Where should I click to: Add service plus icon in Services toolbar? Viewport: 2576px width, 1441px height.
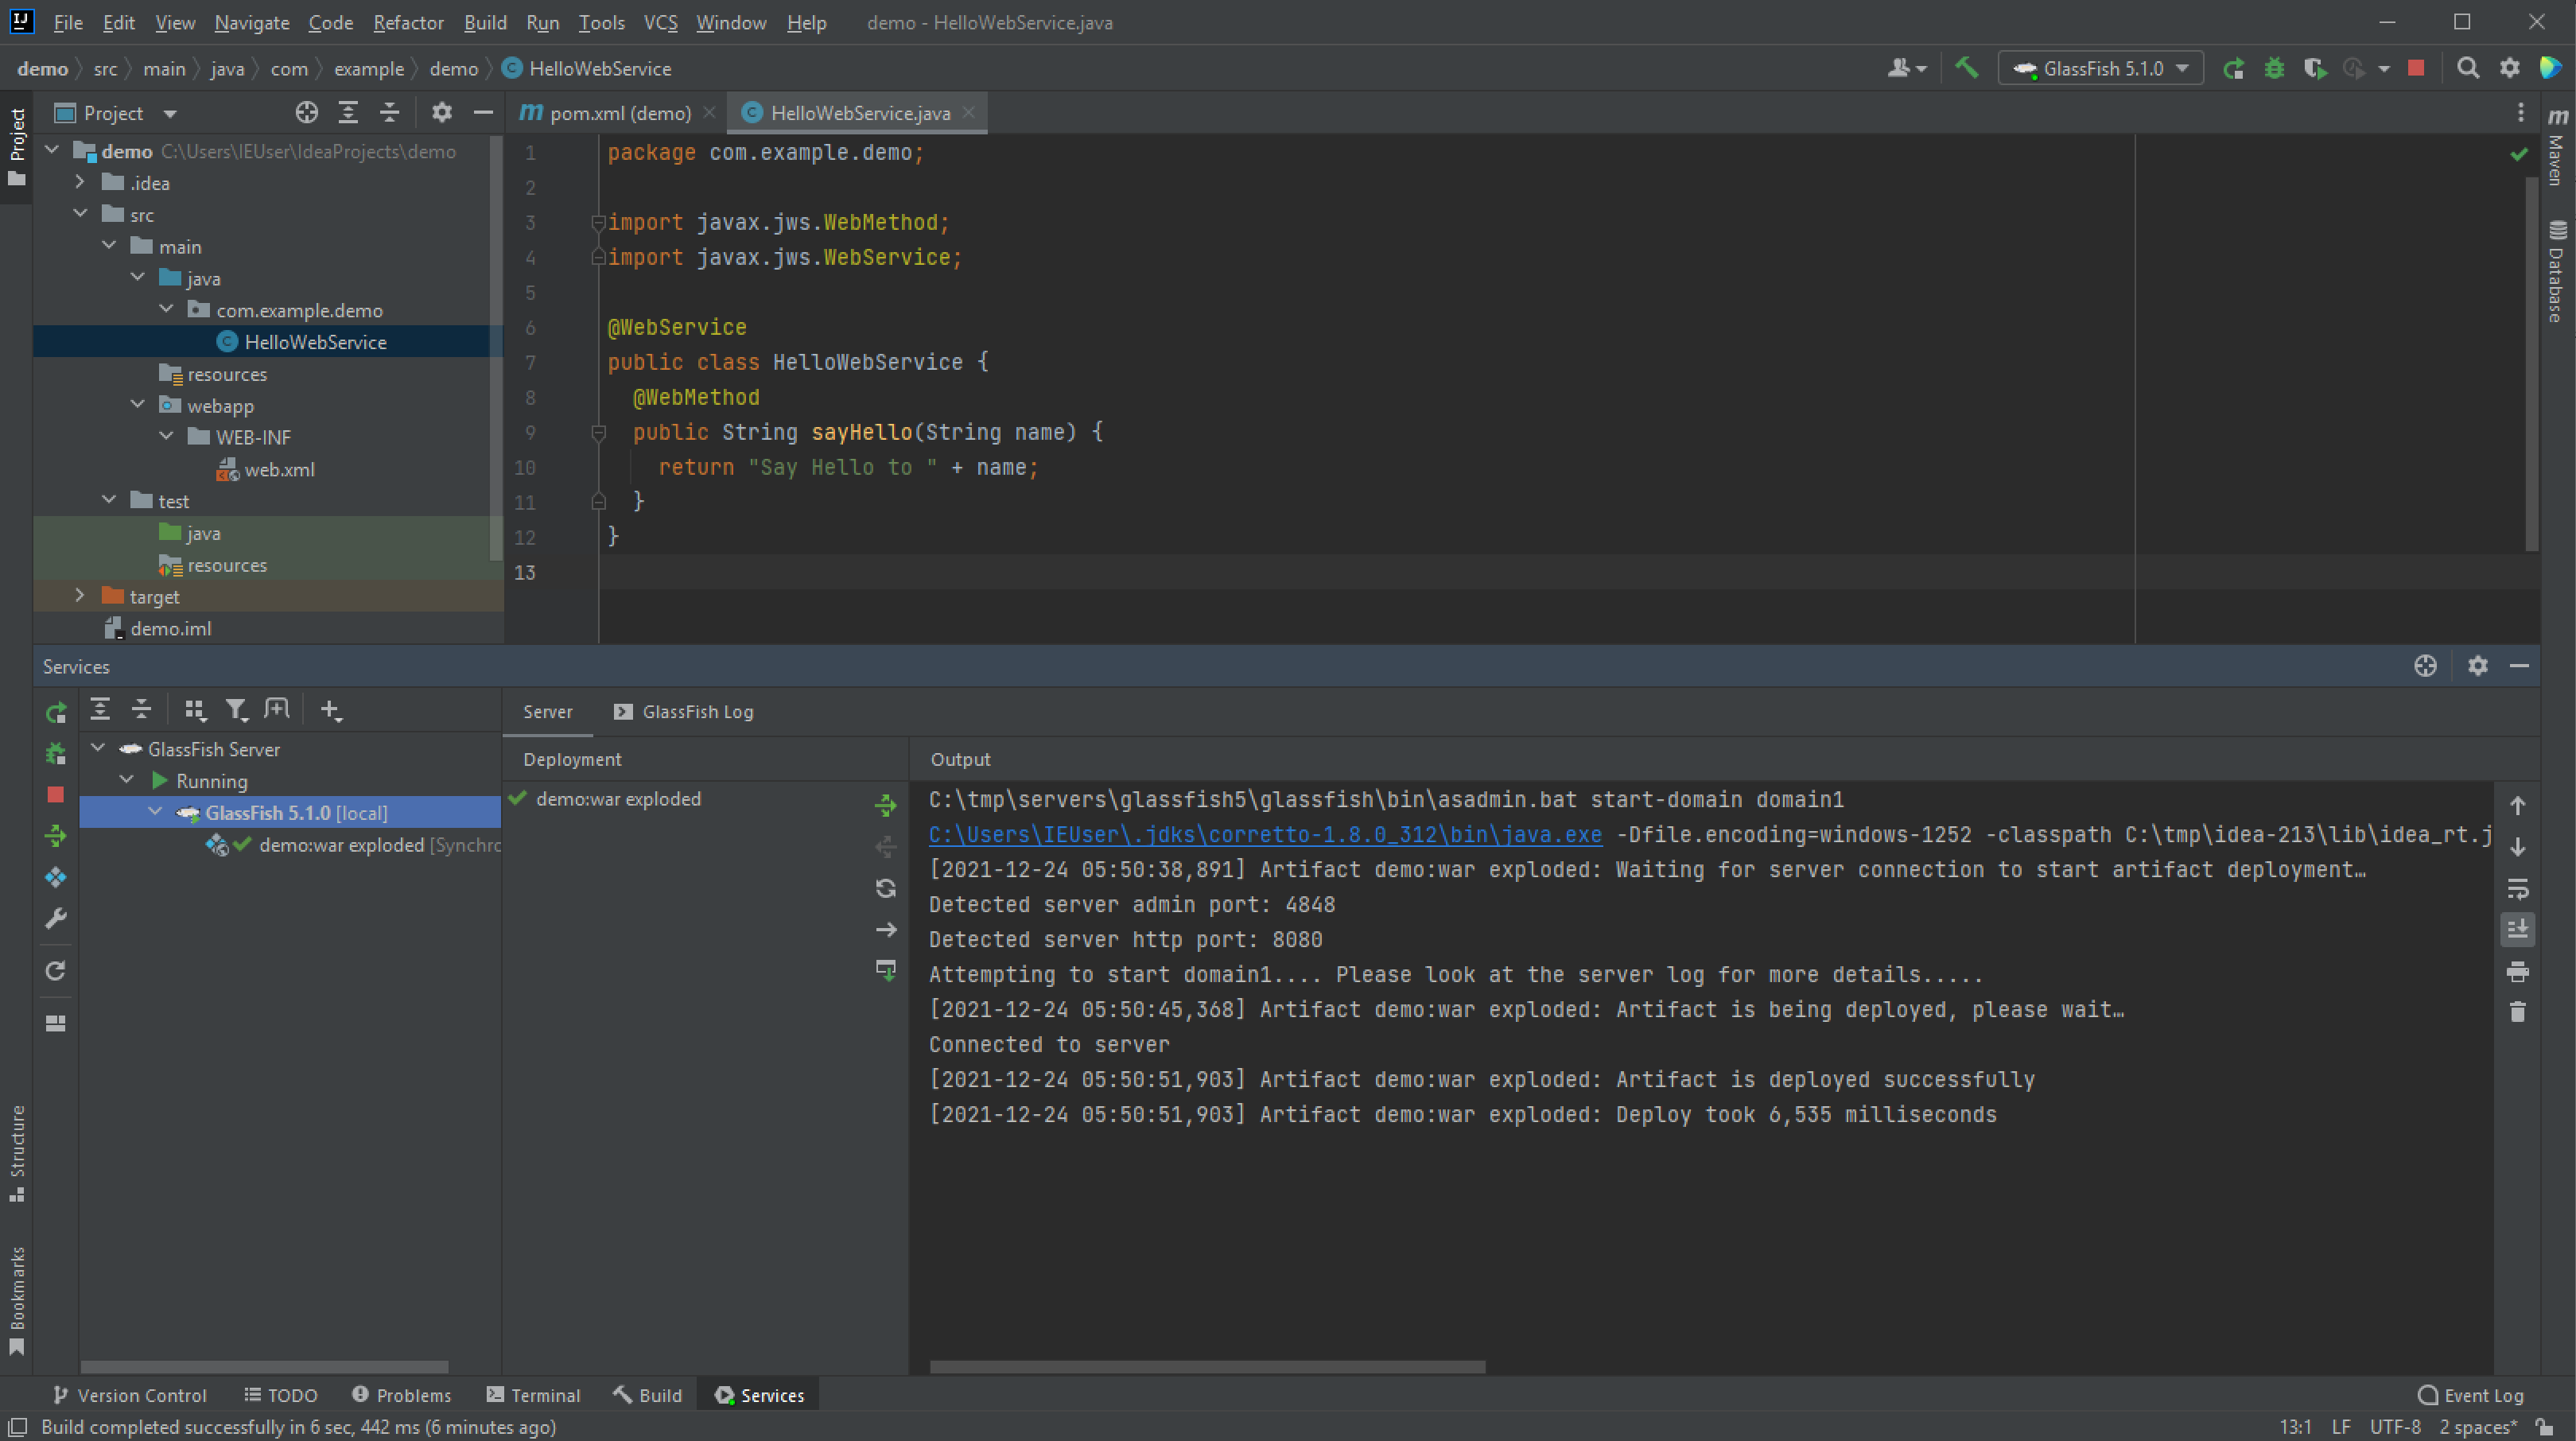pos(330,710)
